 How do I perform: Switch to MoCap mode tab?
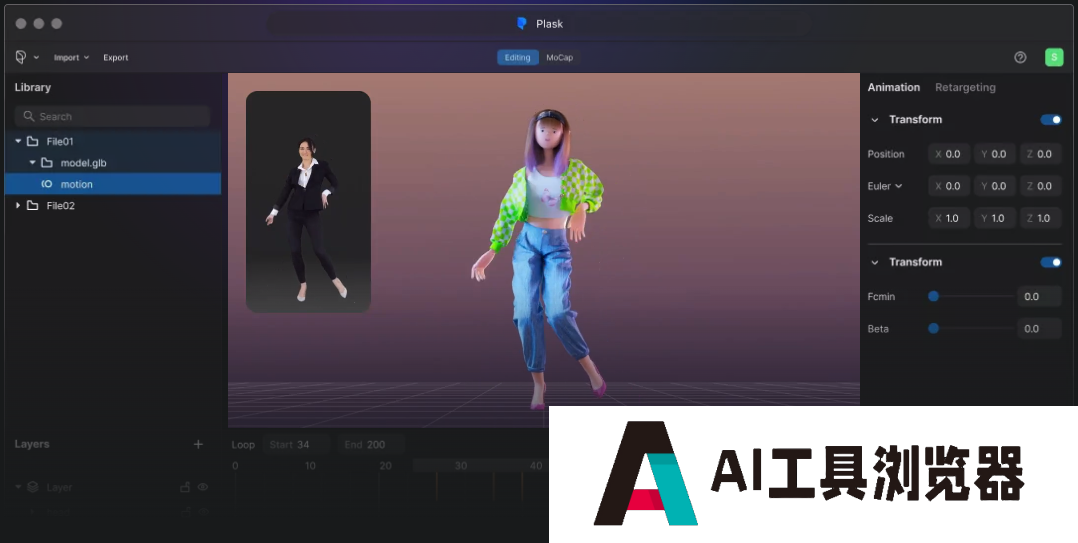[560, 58]
